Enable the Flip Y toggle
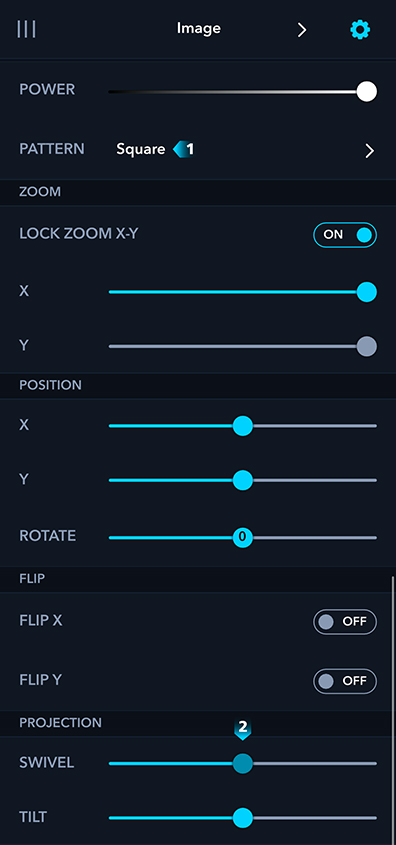Screen dimensions: 396x845 click(x=345, y=681)
